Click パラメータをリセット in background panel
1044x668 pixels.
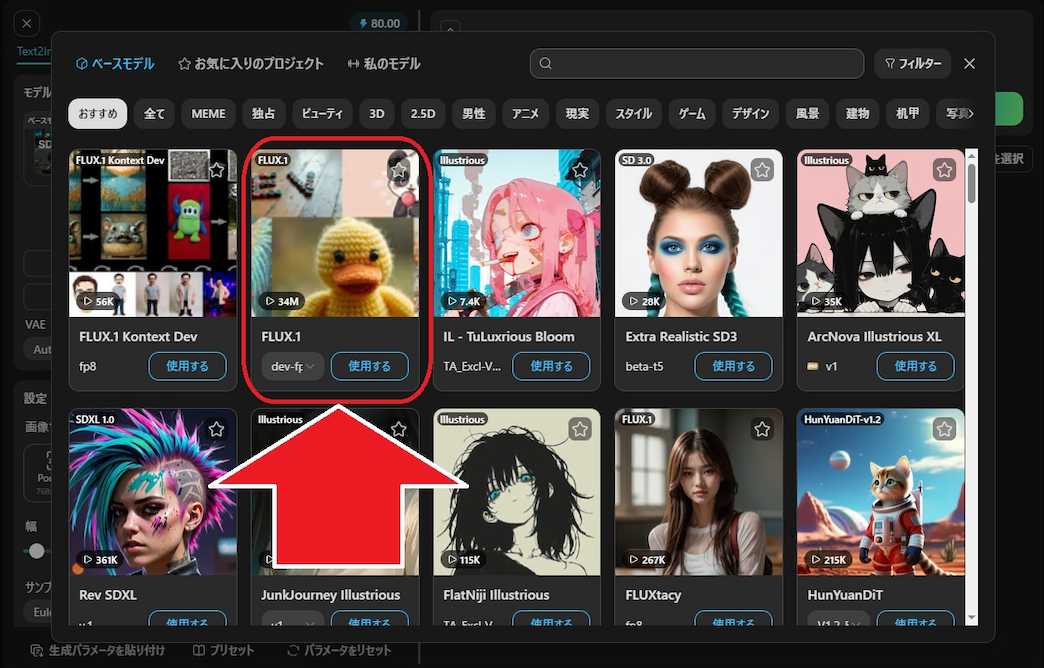pos(339,650)
